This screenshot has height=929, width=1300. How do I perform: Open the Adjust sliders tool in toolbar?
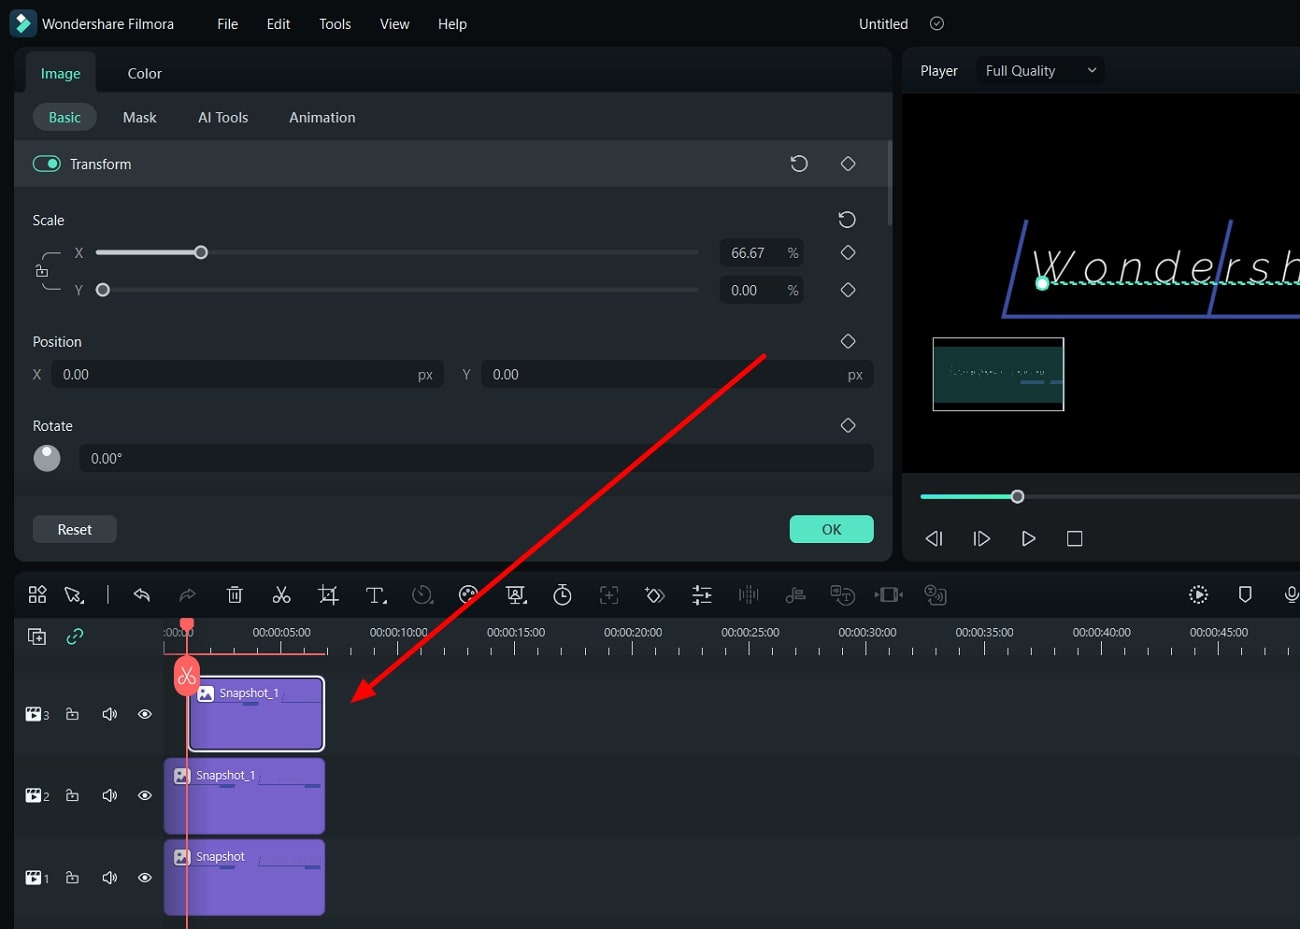(702, 595)
